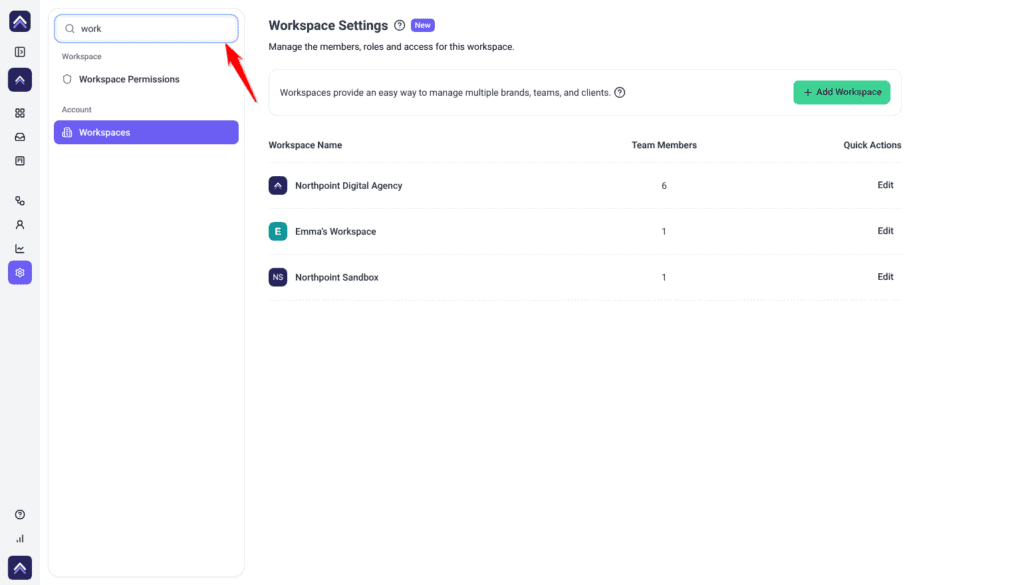Click the Northpoint Sandbox name

point(337,277)
